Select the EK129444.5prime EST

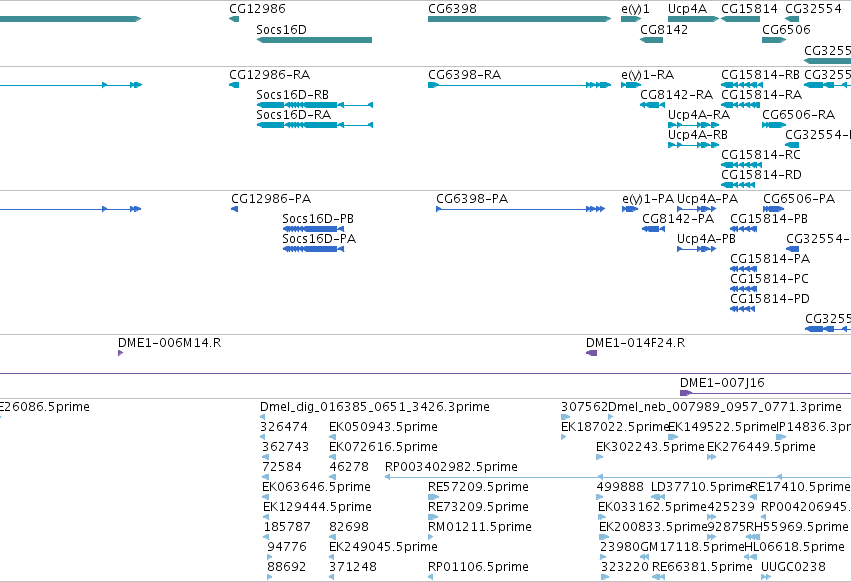pyautogui.click(x=266, y=517)
